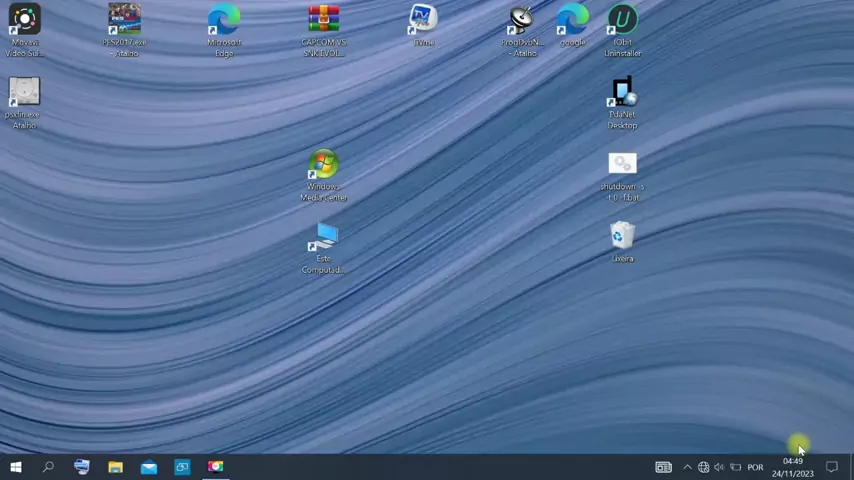This screenshot has width=854, height=480.
Task: Click the taskbar search magnifier
Action: pyautogui.click(x=48, y=467)
